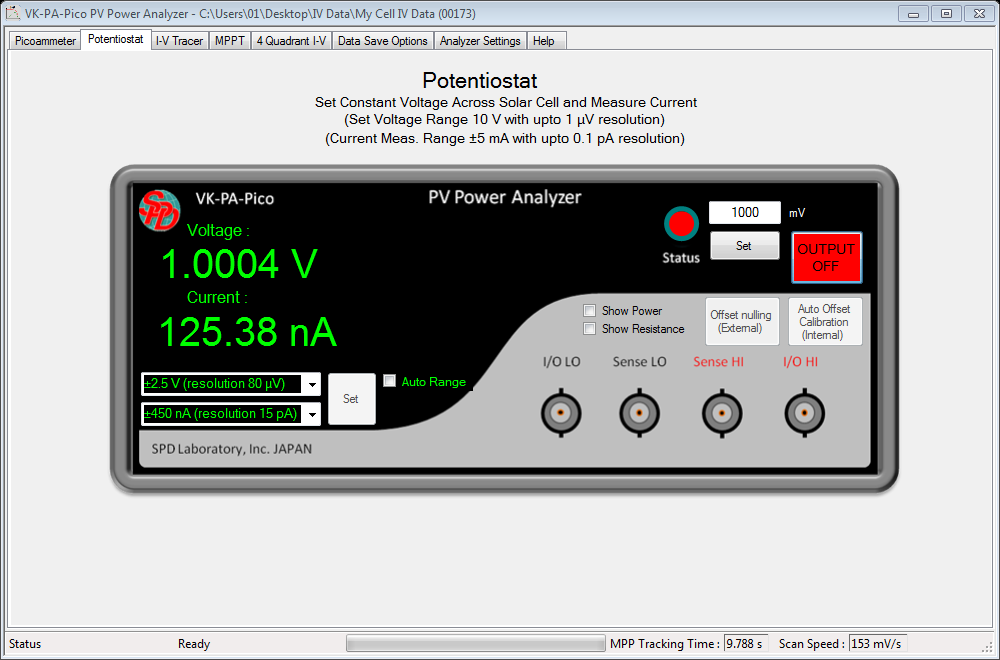Screen dimensions: 1000x660
Task: Select the Potentiostat tab
Action: pos(115,39)
